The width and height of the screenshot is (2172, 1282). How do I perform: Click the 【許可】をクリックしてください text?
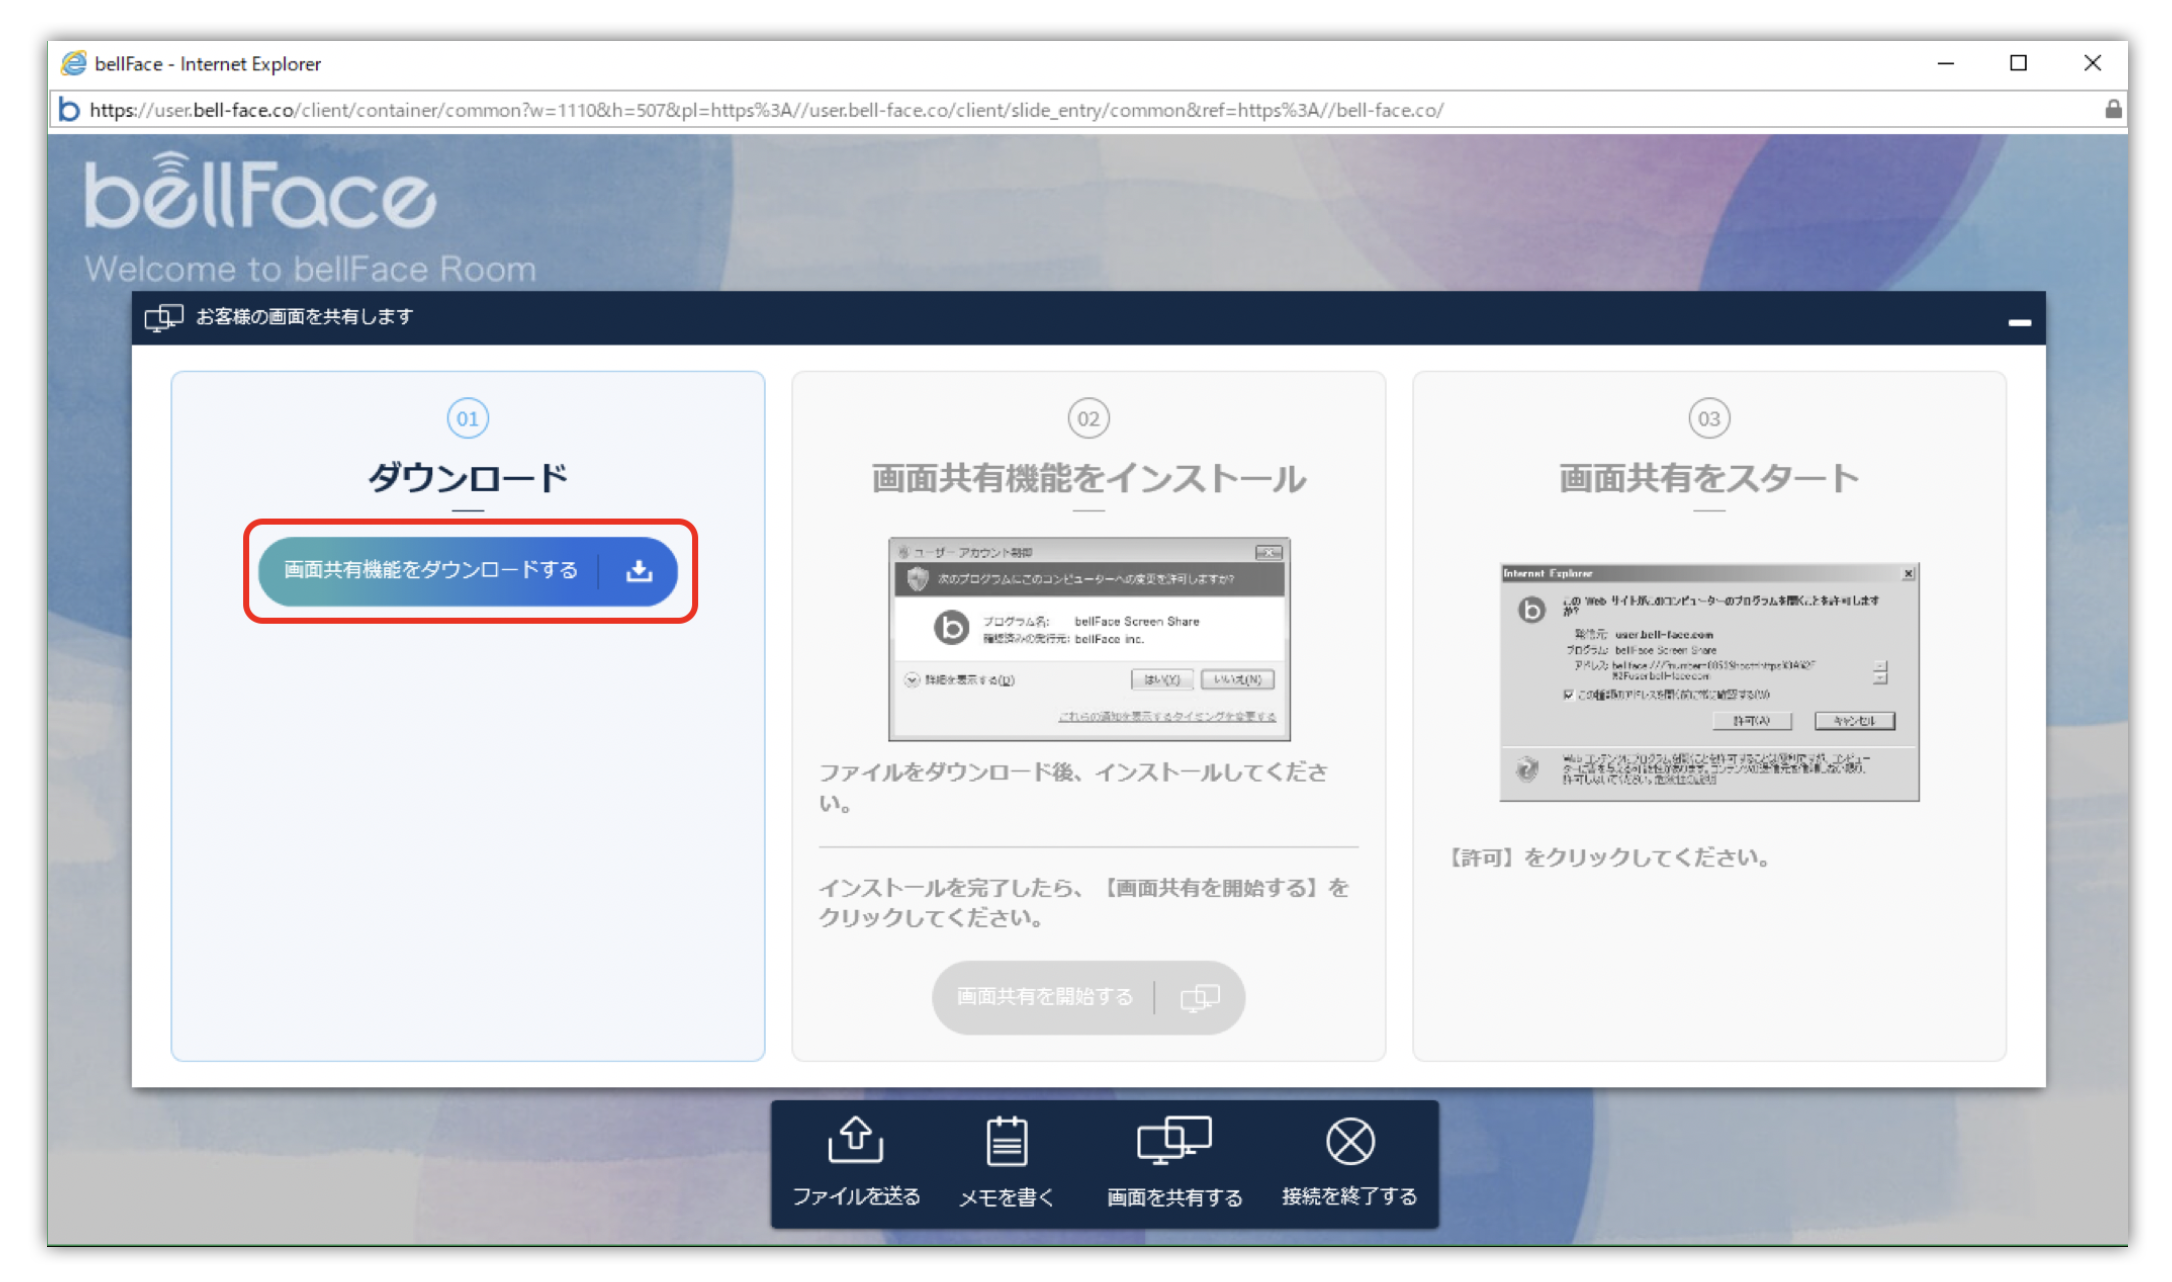[x=1610, y=857]
